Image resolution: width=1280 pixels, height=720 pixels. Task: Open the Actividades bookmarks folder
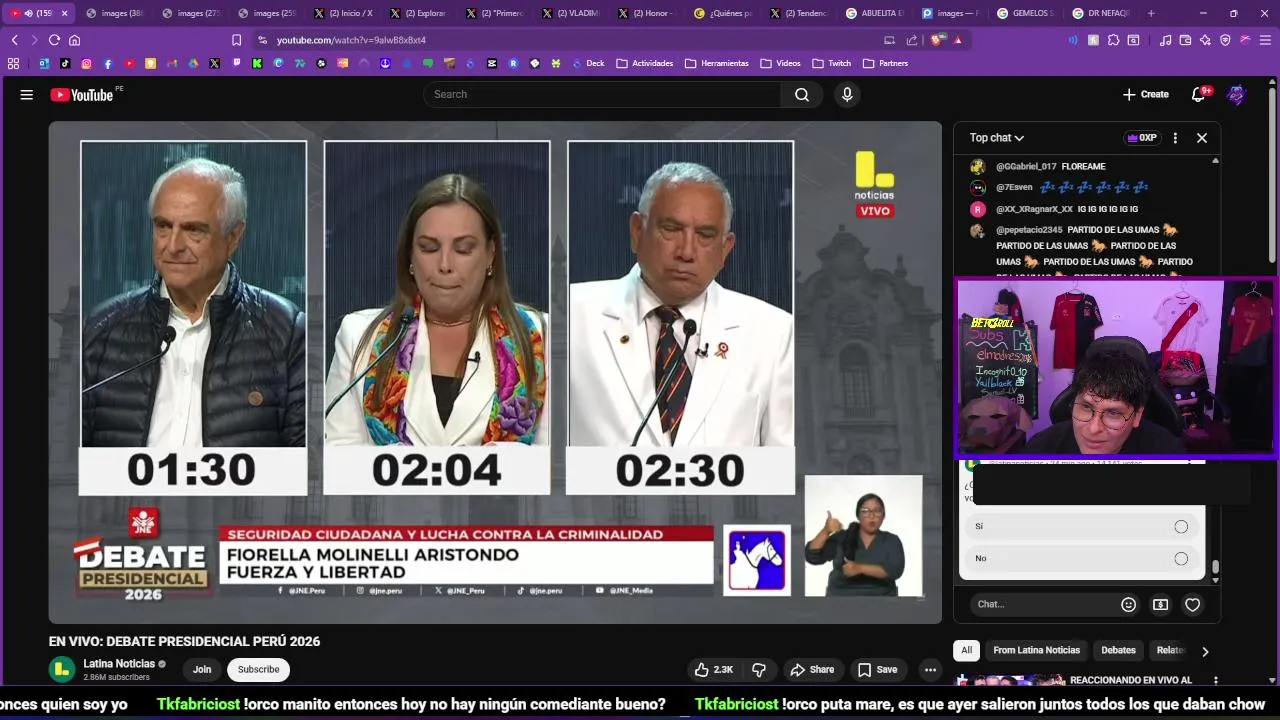point(645,63)
